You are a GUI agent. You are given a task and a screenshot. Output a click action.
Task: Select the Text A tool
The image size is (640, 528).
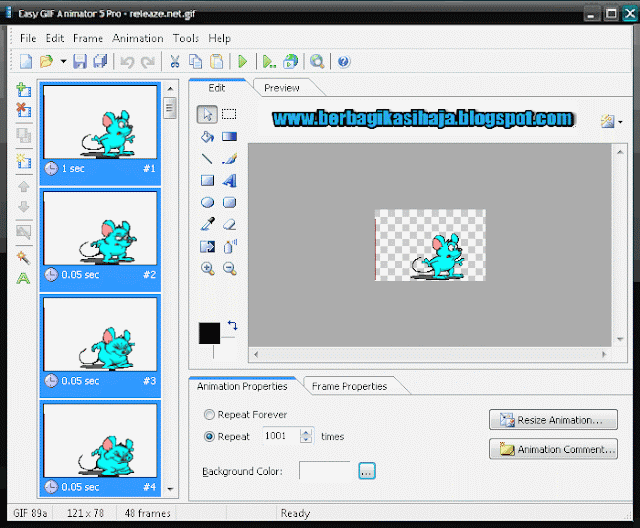229,180
